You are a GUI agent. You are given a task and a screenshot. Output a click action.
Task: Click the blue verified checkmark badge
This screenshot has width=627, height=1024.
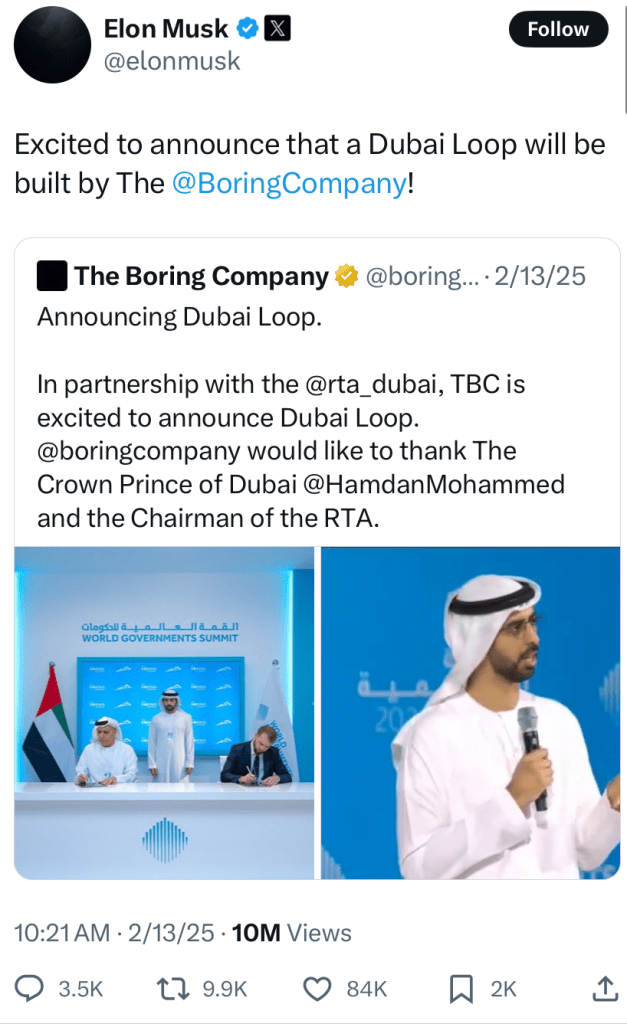[246, 29]
